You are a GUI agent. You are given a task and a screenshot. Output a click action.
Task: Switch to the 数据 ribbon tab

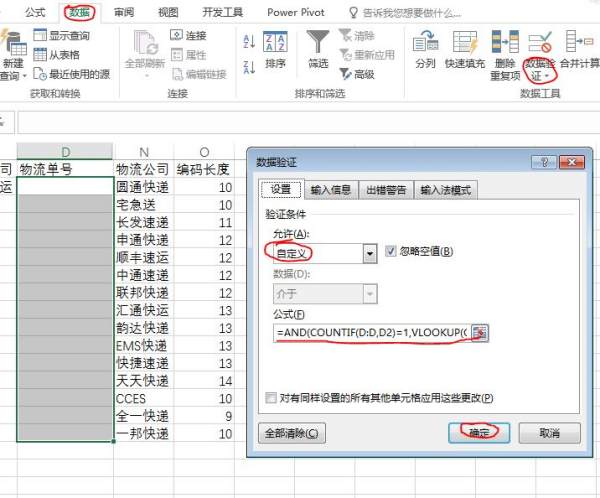tap(79, 12)
